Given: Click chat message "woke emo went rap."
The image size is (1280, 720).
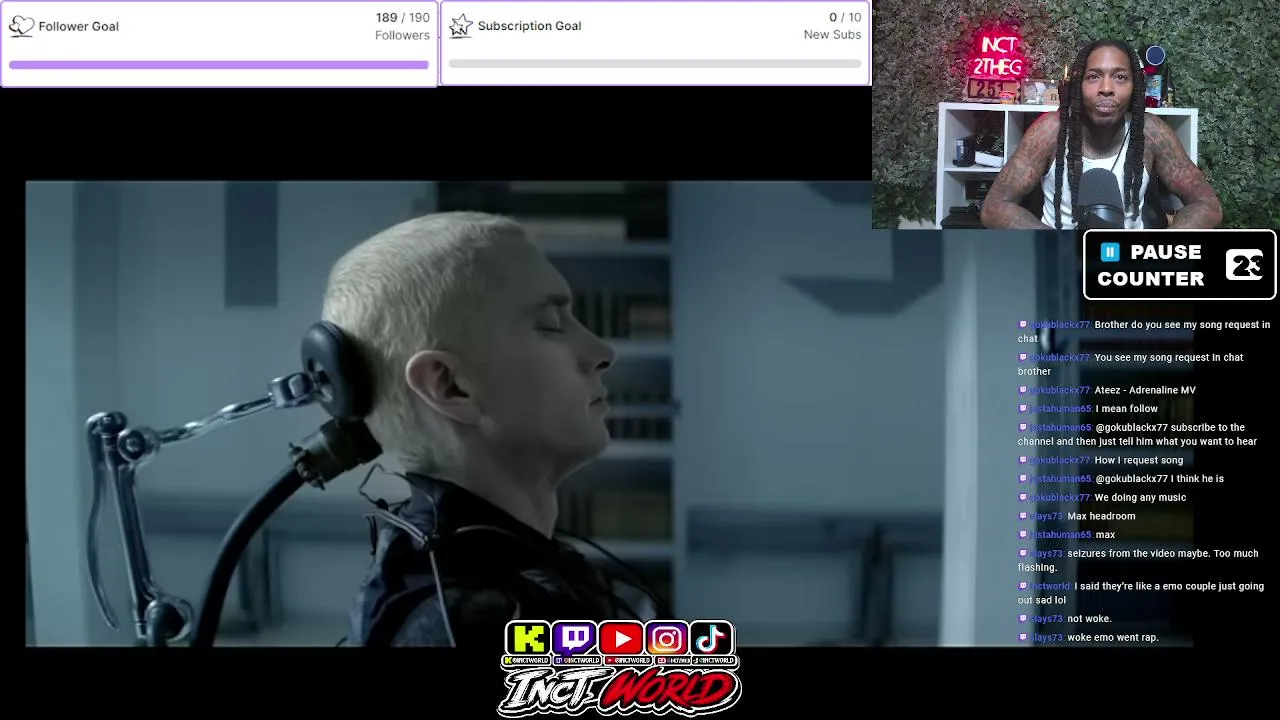Looking at the screenshot, I should [x=1113, y=637].
